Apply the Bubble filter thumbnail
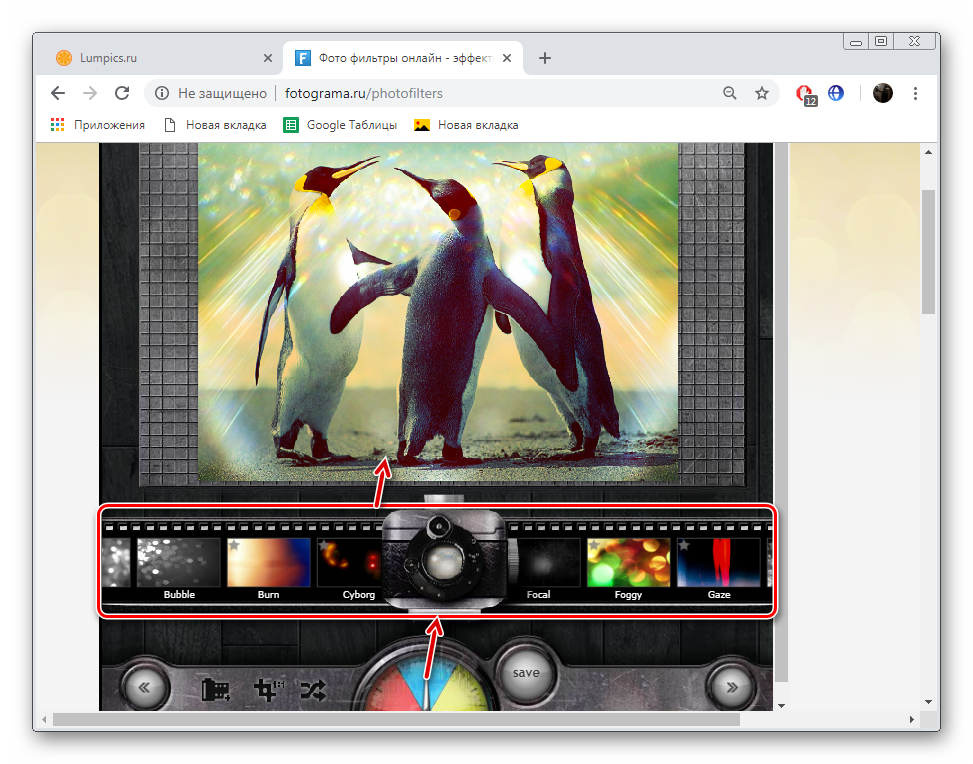Image resolution: width=973 pixels, height=764 pixels. point(179,563)
